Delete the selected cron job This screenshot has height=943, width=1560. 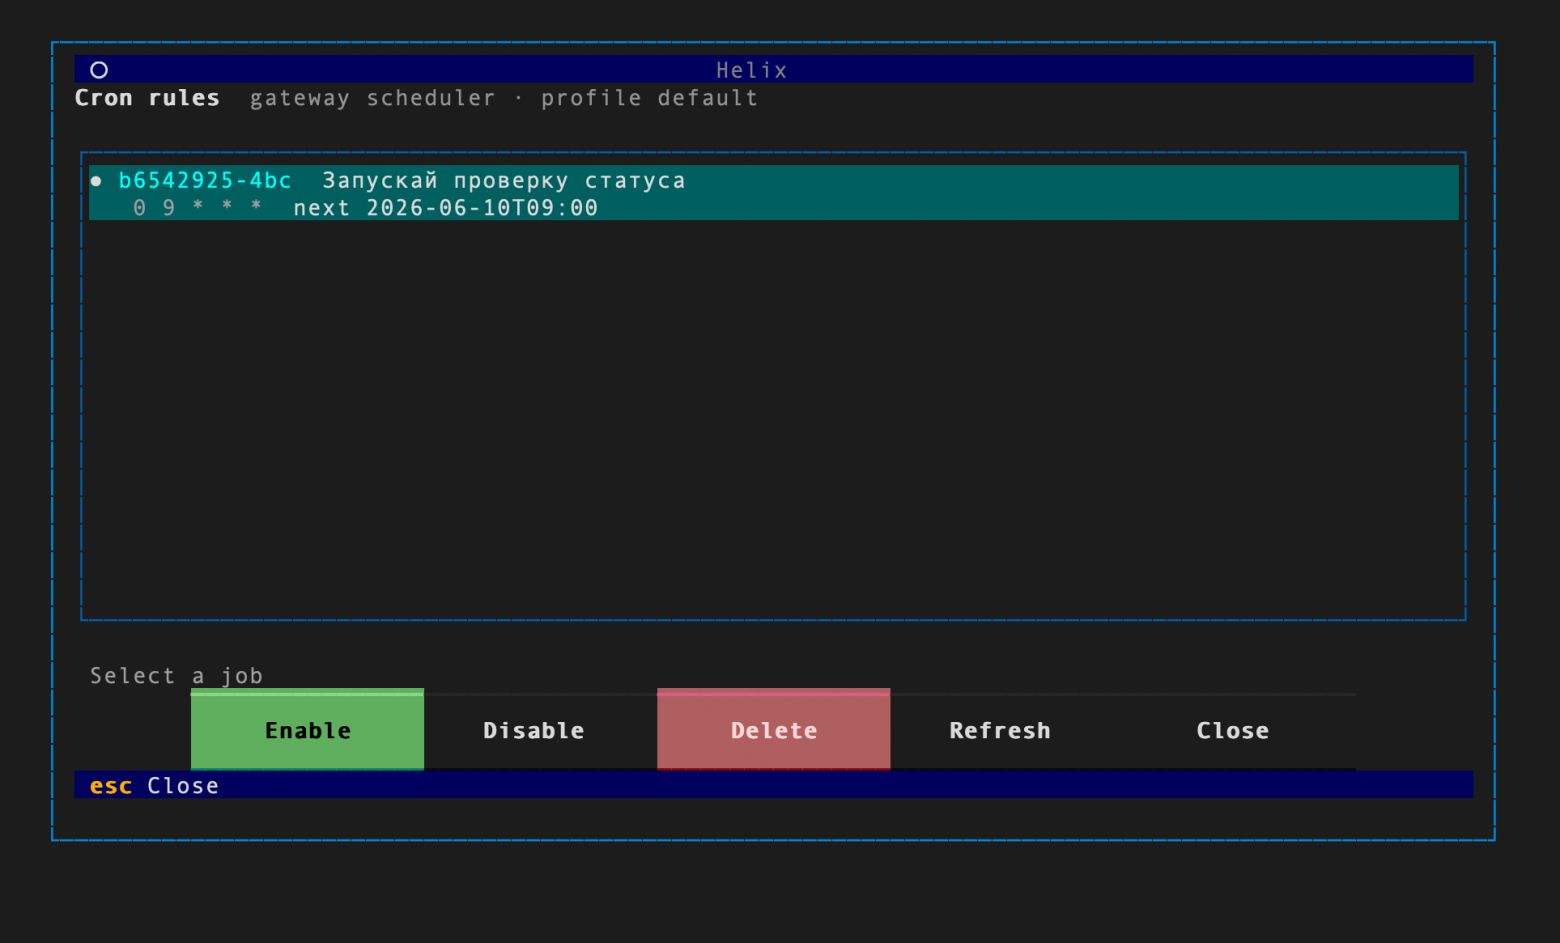click(773, 730)
